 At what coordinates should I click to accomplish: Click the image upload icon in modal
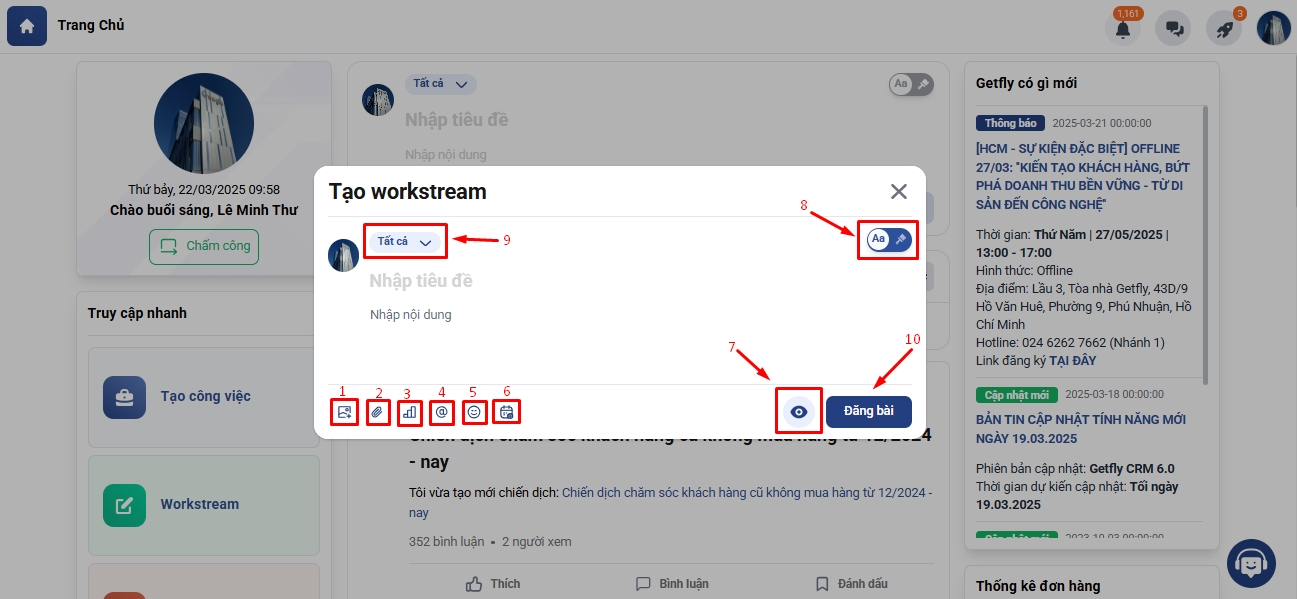pos(345,411)
